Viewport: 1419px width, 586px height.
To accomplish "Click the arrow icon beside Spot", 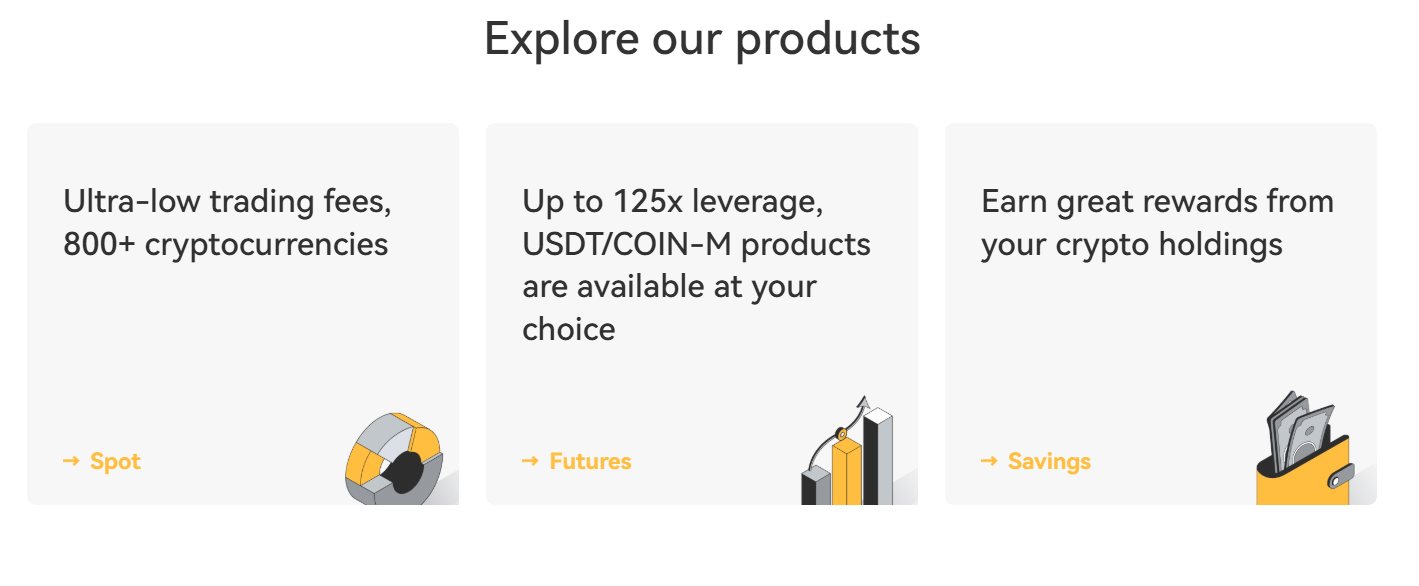I will pos(71,461).
